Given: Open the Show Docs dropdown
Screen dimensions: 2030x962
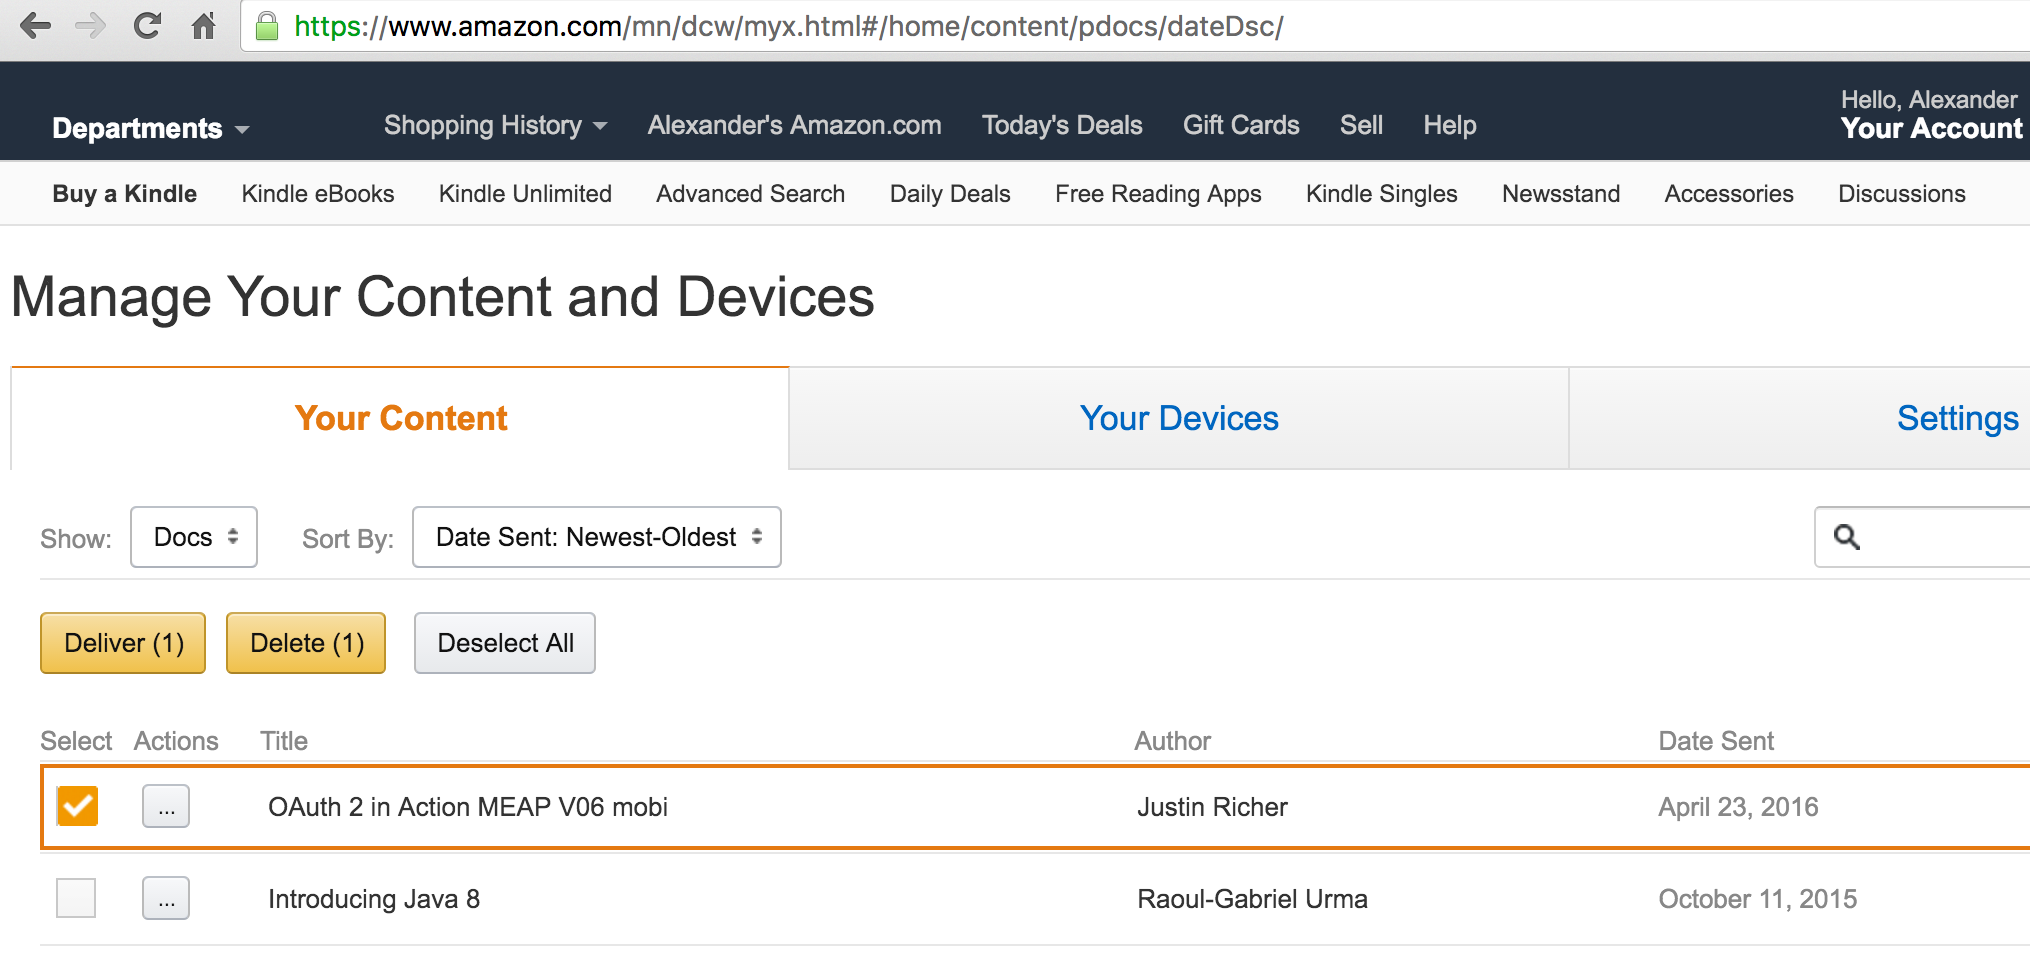Looking at the screenshot, I should click(x=194, y=537).
